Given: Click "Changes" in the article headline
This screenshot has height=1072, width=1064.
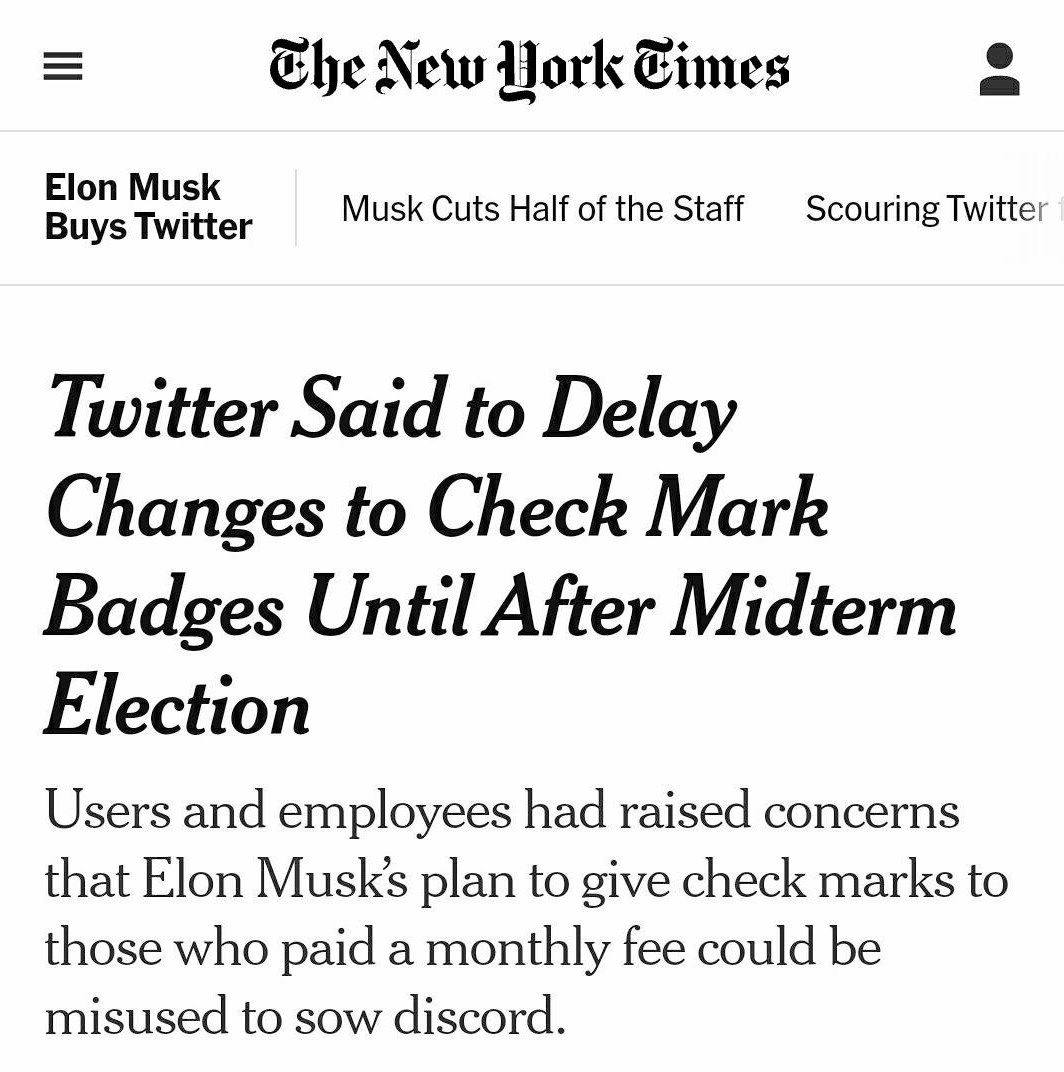Looking at the screenshot, I should 185,509.
